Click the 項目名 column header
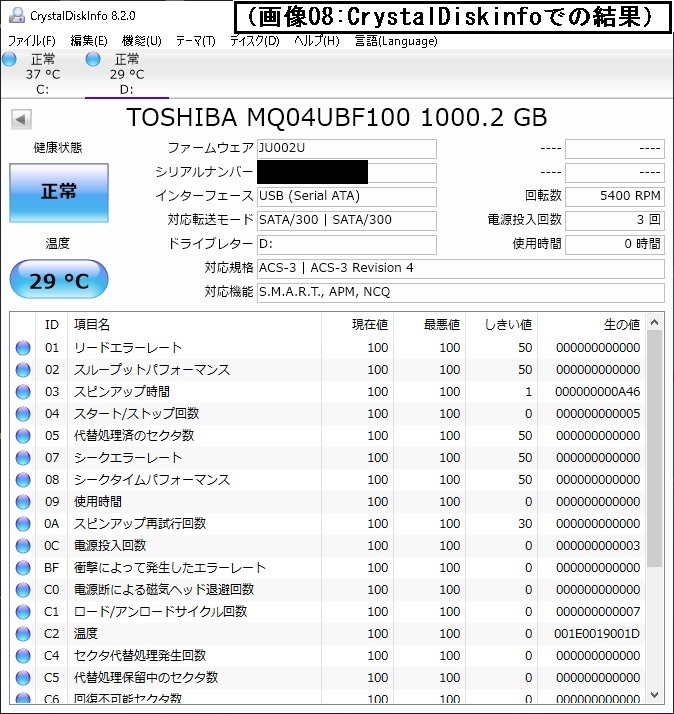674x714 pixels. tap(194, 325)
